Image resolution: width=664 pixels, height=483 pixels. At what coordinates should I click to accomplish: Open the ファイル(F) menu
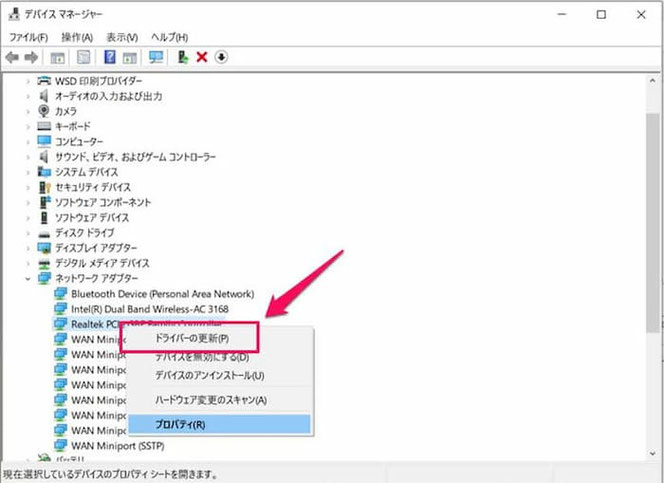pyautogui.click(x=28, y=37)
